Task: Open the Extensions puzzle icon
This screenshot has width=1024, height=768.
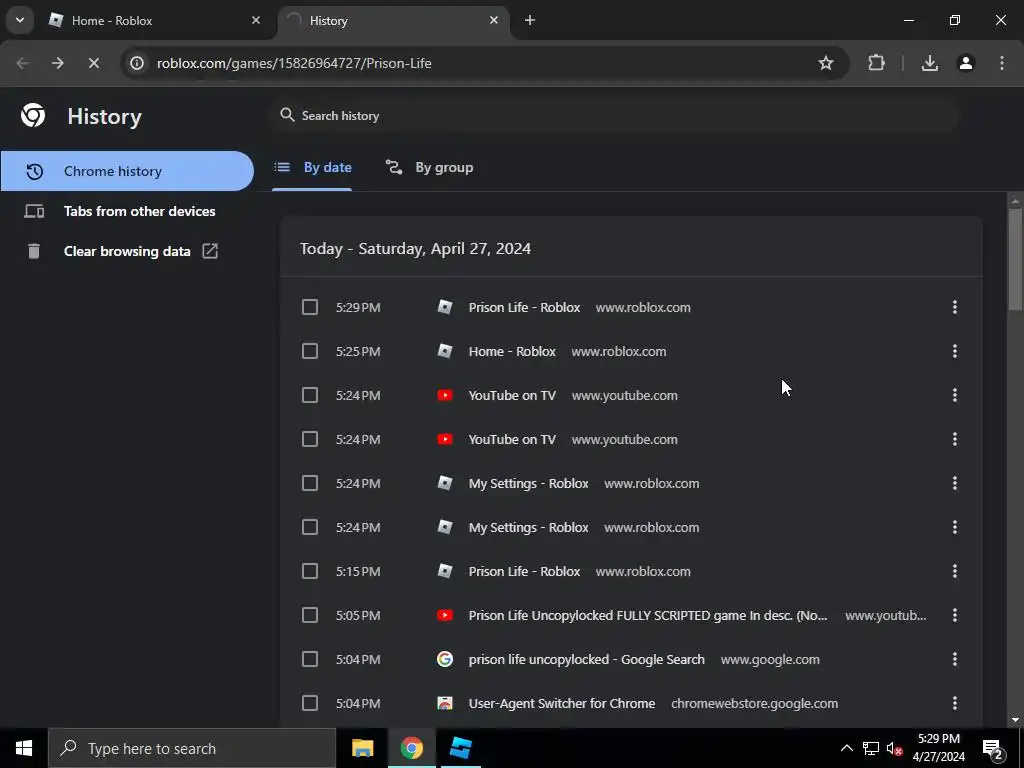Action: [876, 63]
